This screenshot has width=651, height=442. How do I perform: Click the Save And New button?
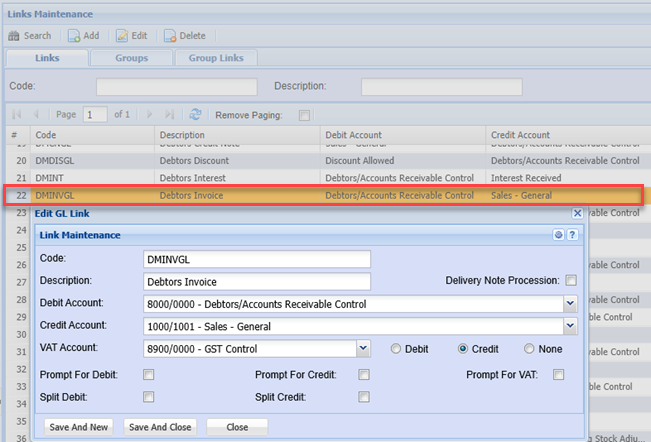point(78,426)
